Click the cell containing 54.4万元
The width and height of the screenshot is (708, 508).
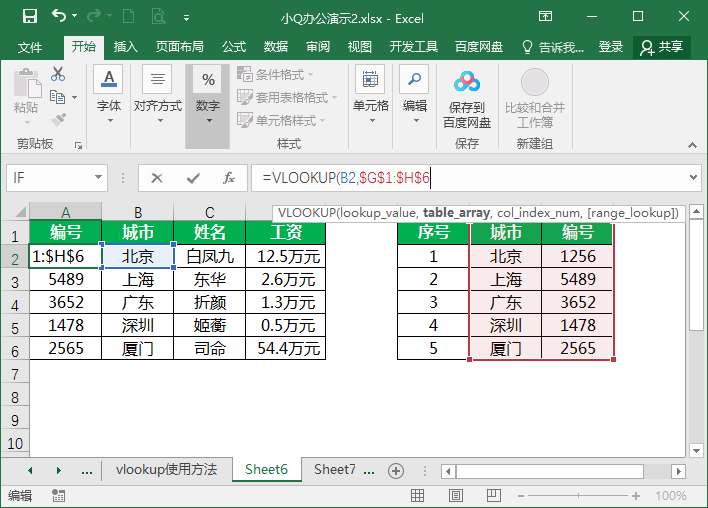tap(286, 348)
